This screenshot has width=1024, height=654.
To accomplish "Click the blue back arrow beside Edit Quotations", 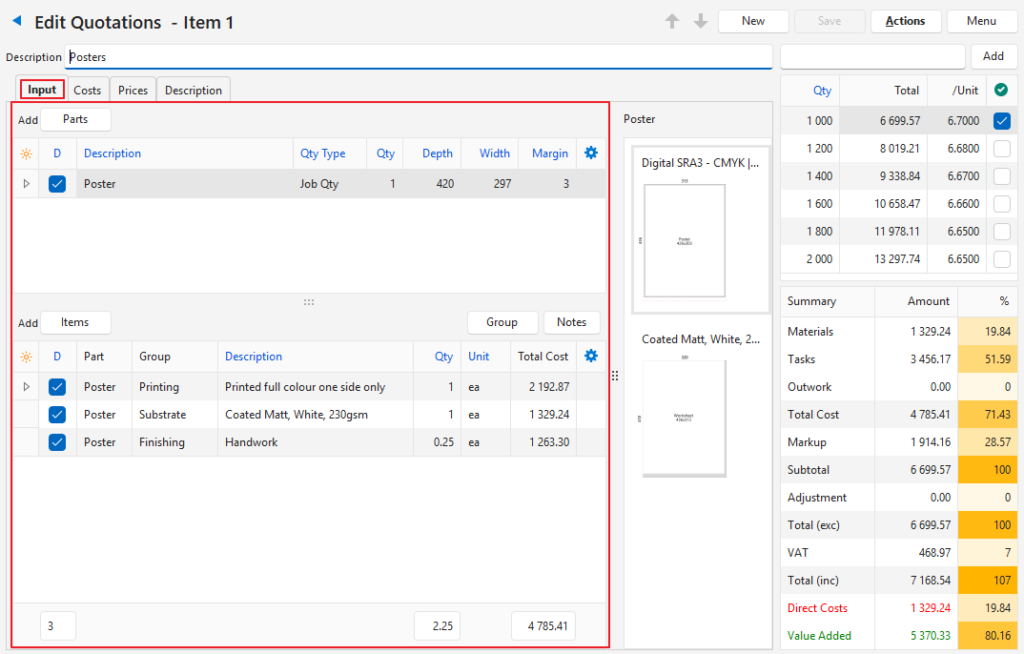I will click(x=16, y=21).
